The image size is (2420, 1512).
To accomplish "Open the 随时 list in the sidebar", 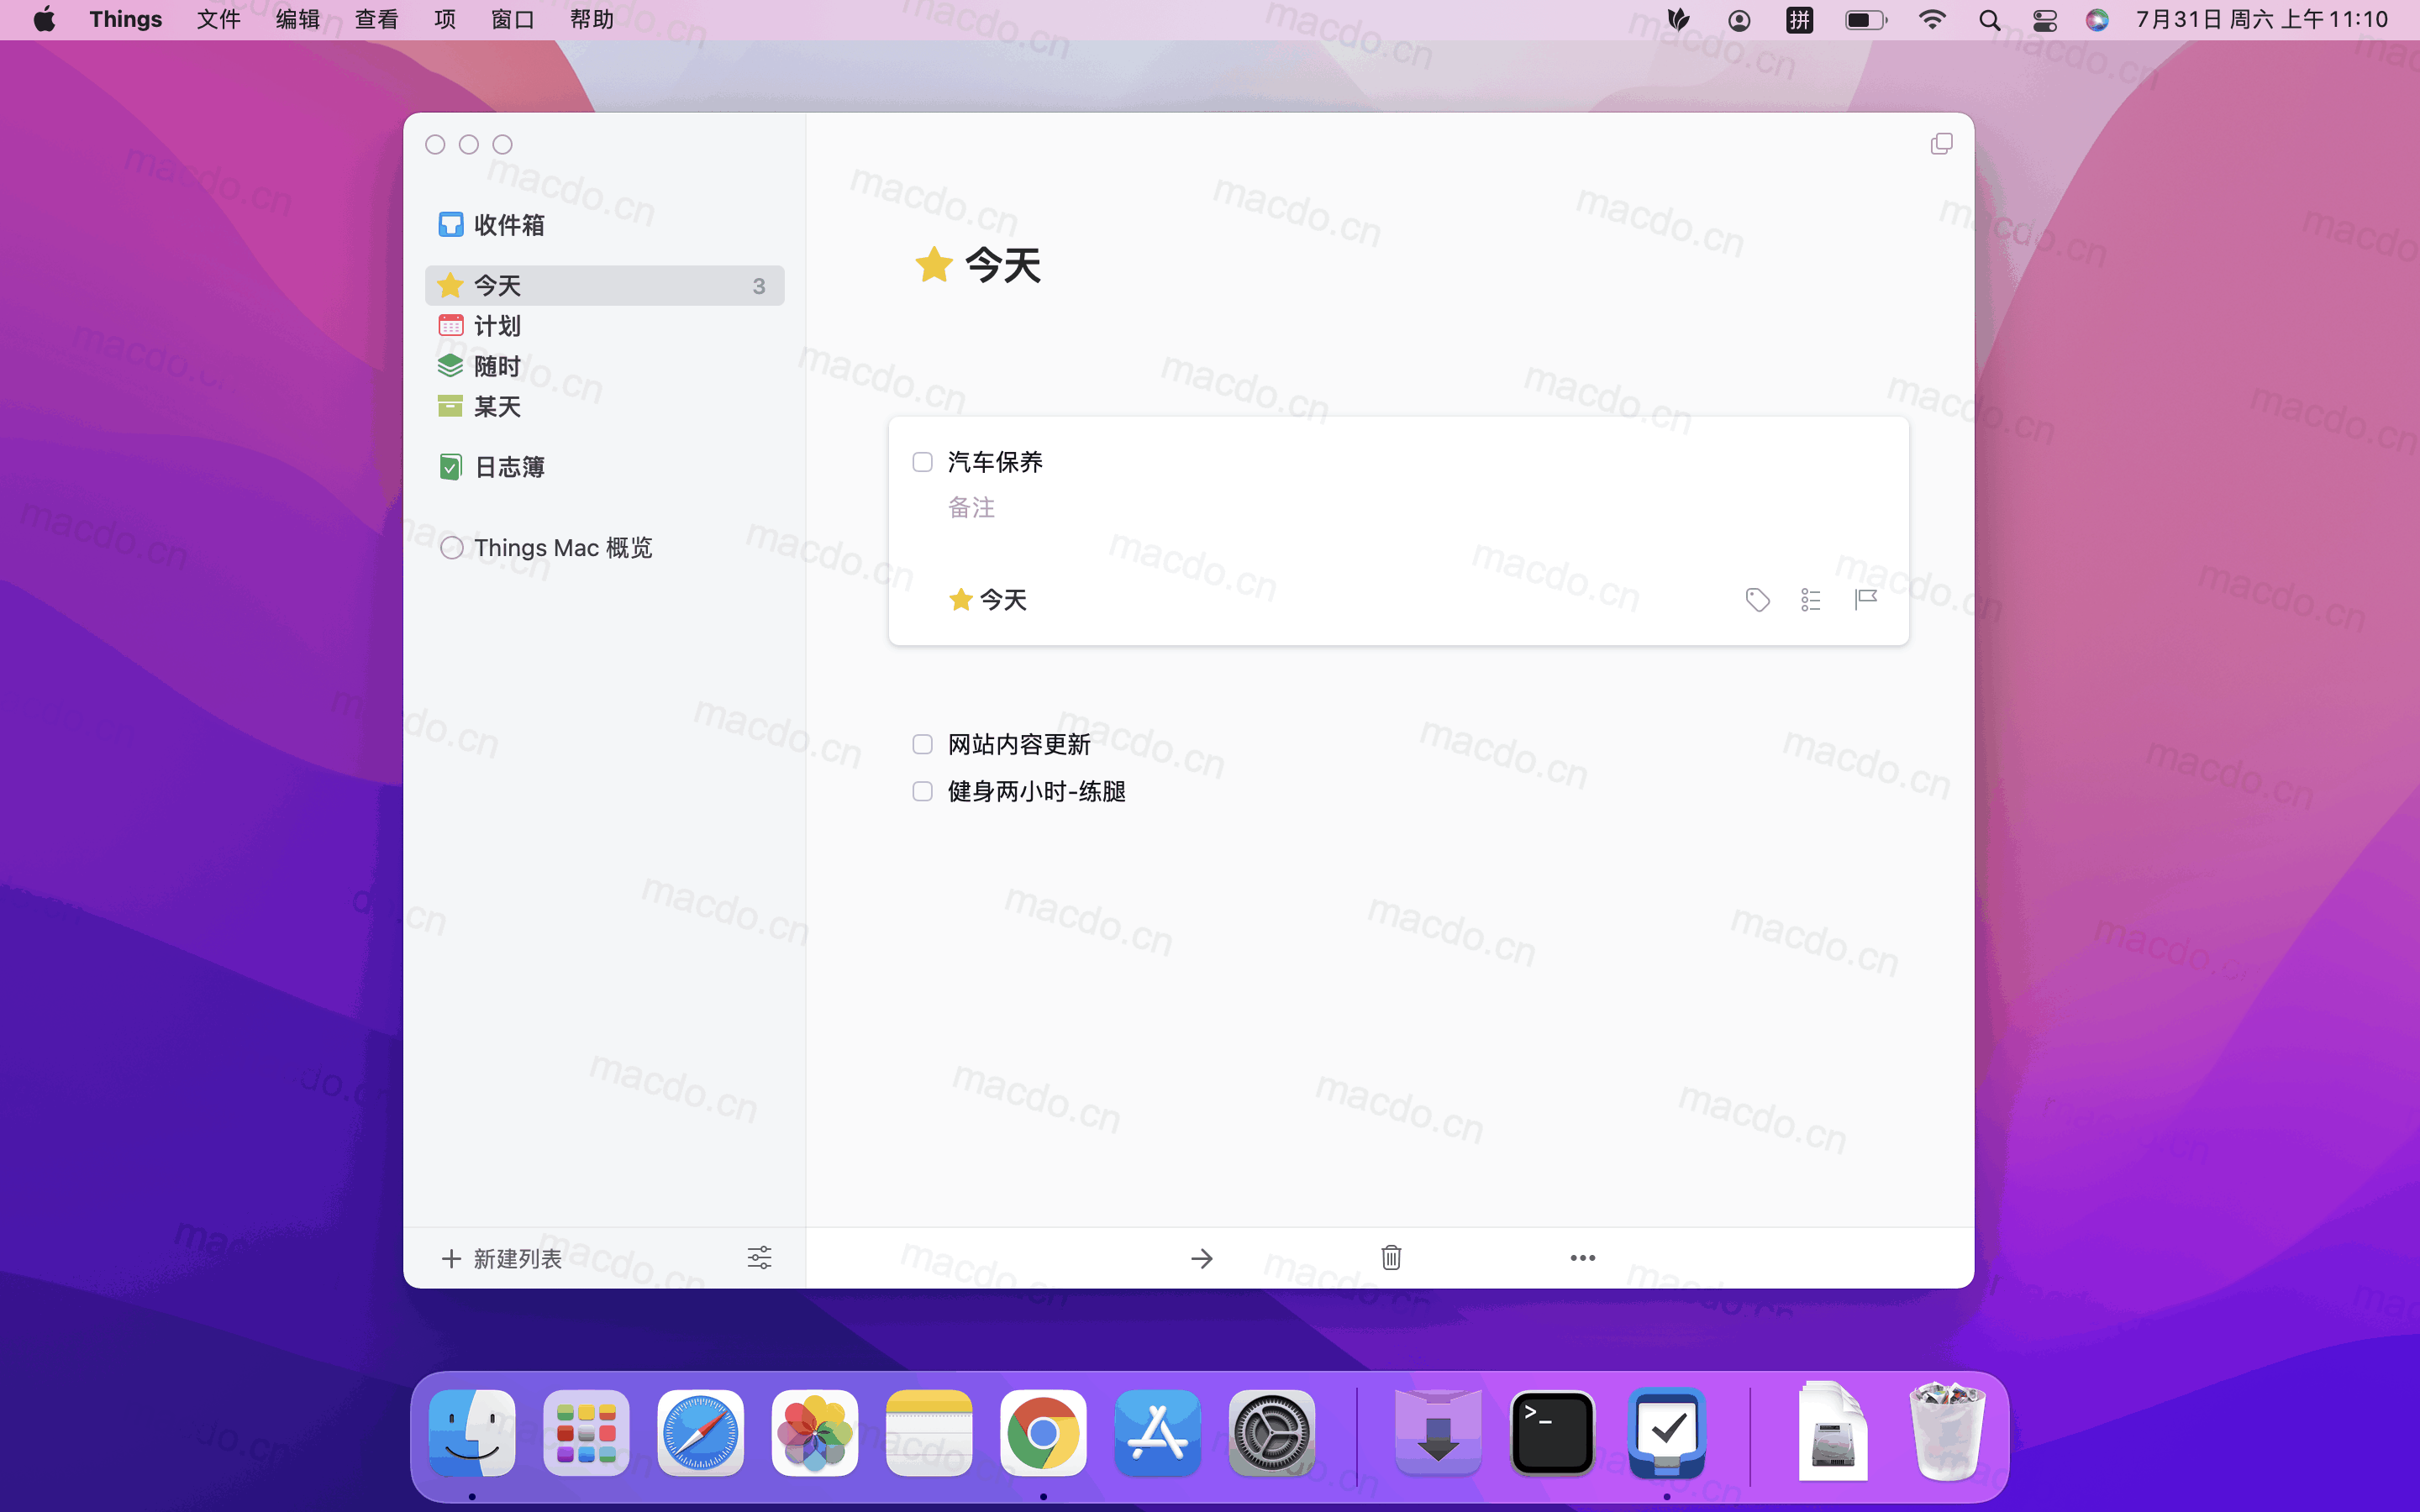I will [x=497, y=366].
